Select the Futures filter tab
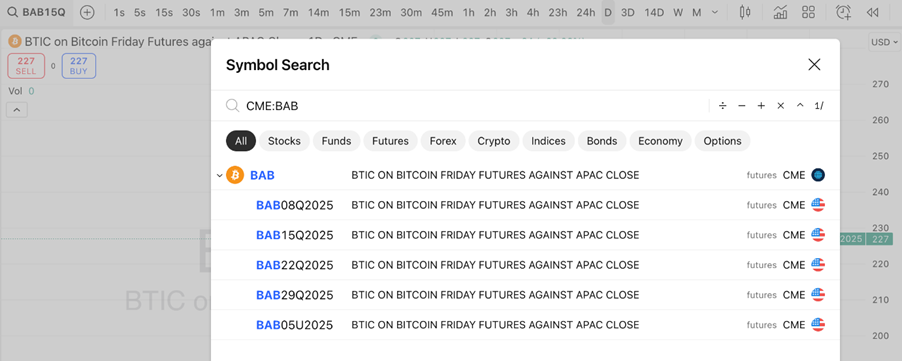Image resolution: width=902 pixels, height=361 pixels. [x=390, y=141]
